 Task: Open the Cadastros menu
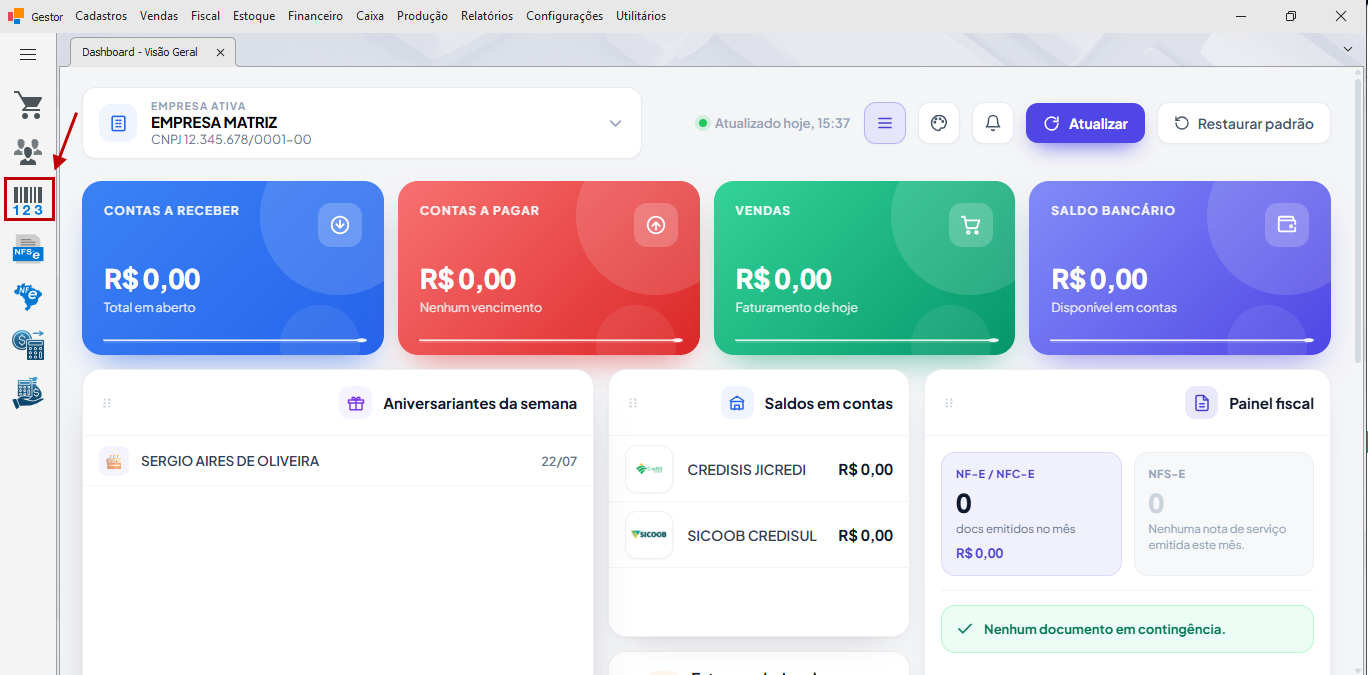(101, 16)
